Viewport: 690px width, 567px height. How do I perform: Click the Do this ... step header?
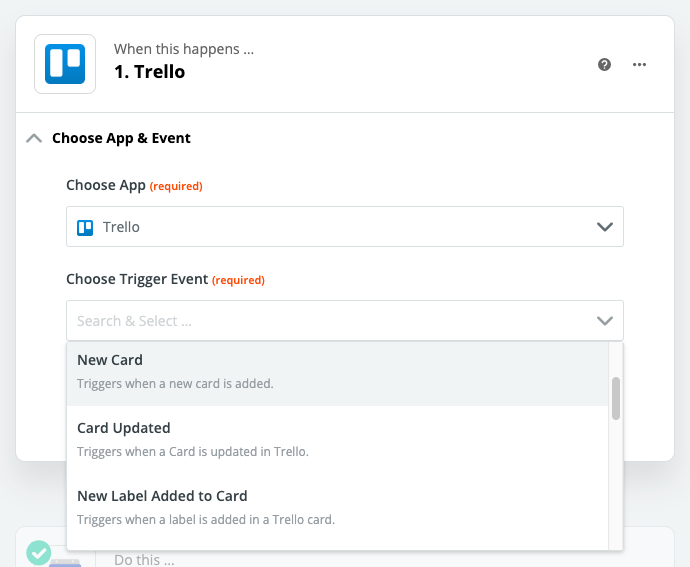tap(144, 560)
